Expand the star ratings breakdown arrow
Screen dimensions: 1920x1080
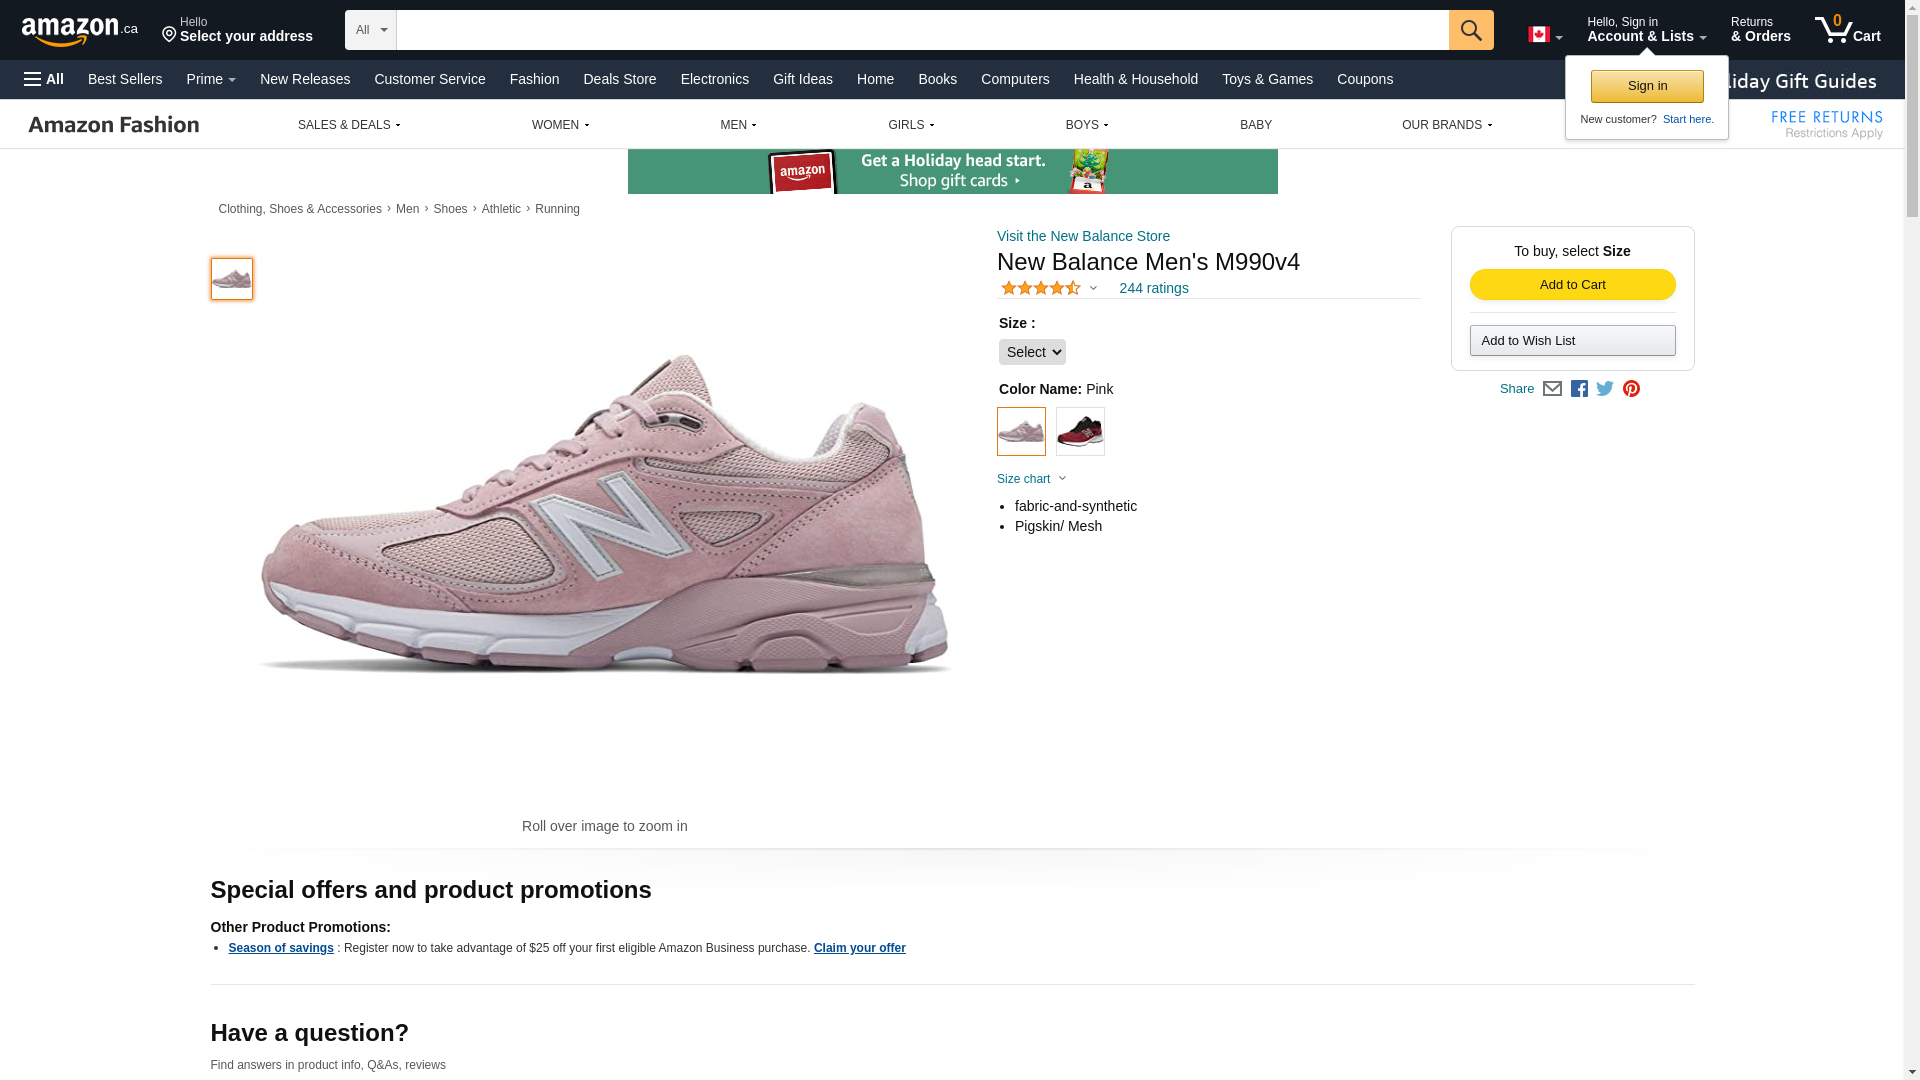coord(1093,288)
